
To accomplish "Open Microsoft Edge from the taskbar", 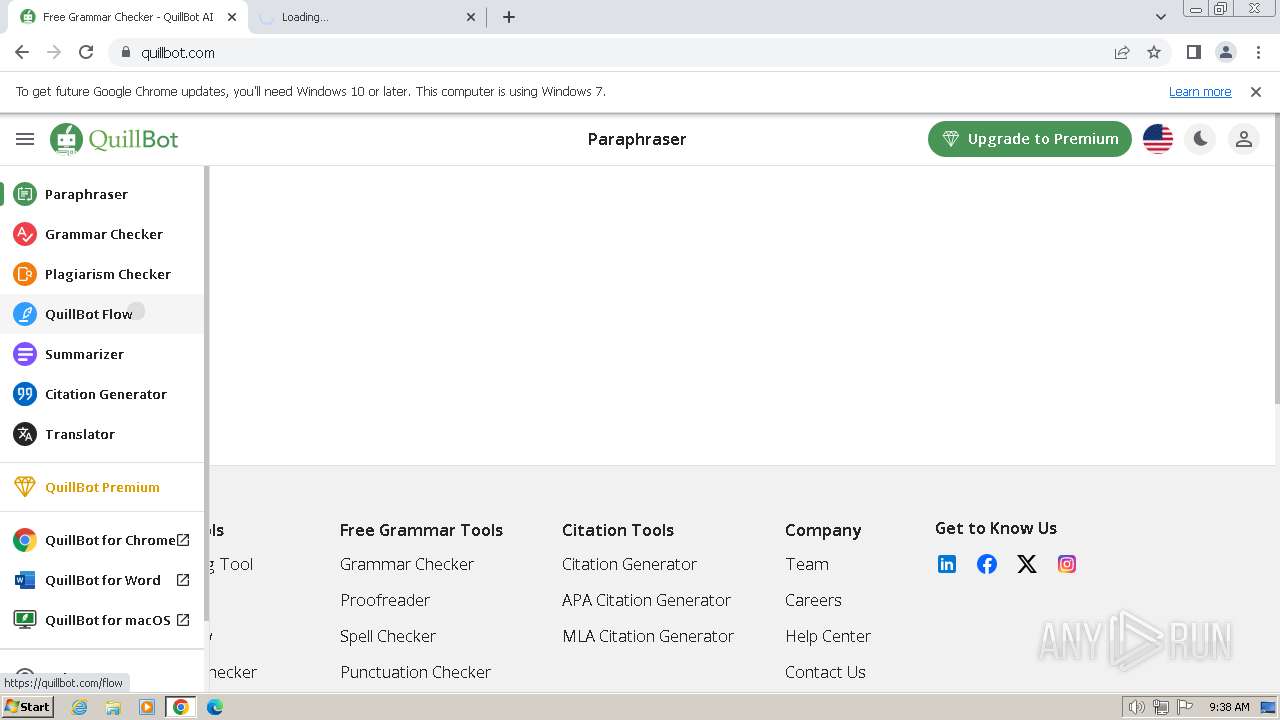I will coord(215,707).
